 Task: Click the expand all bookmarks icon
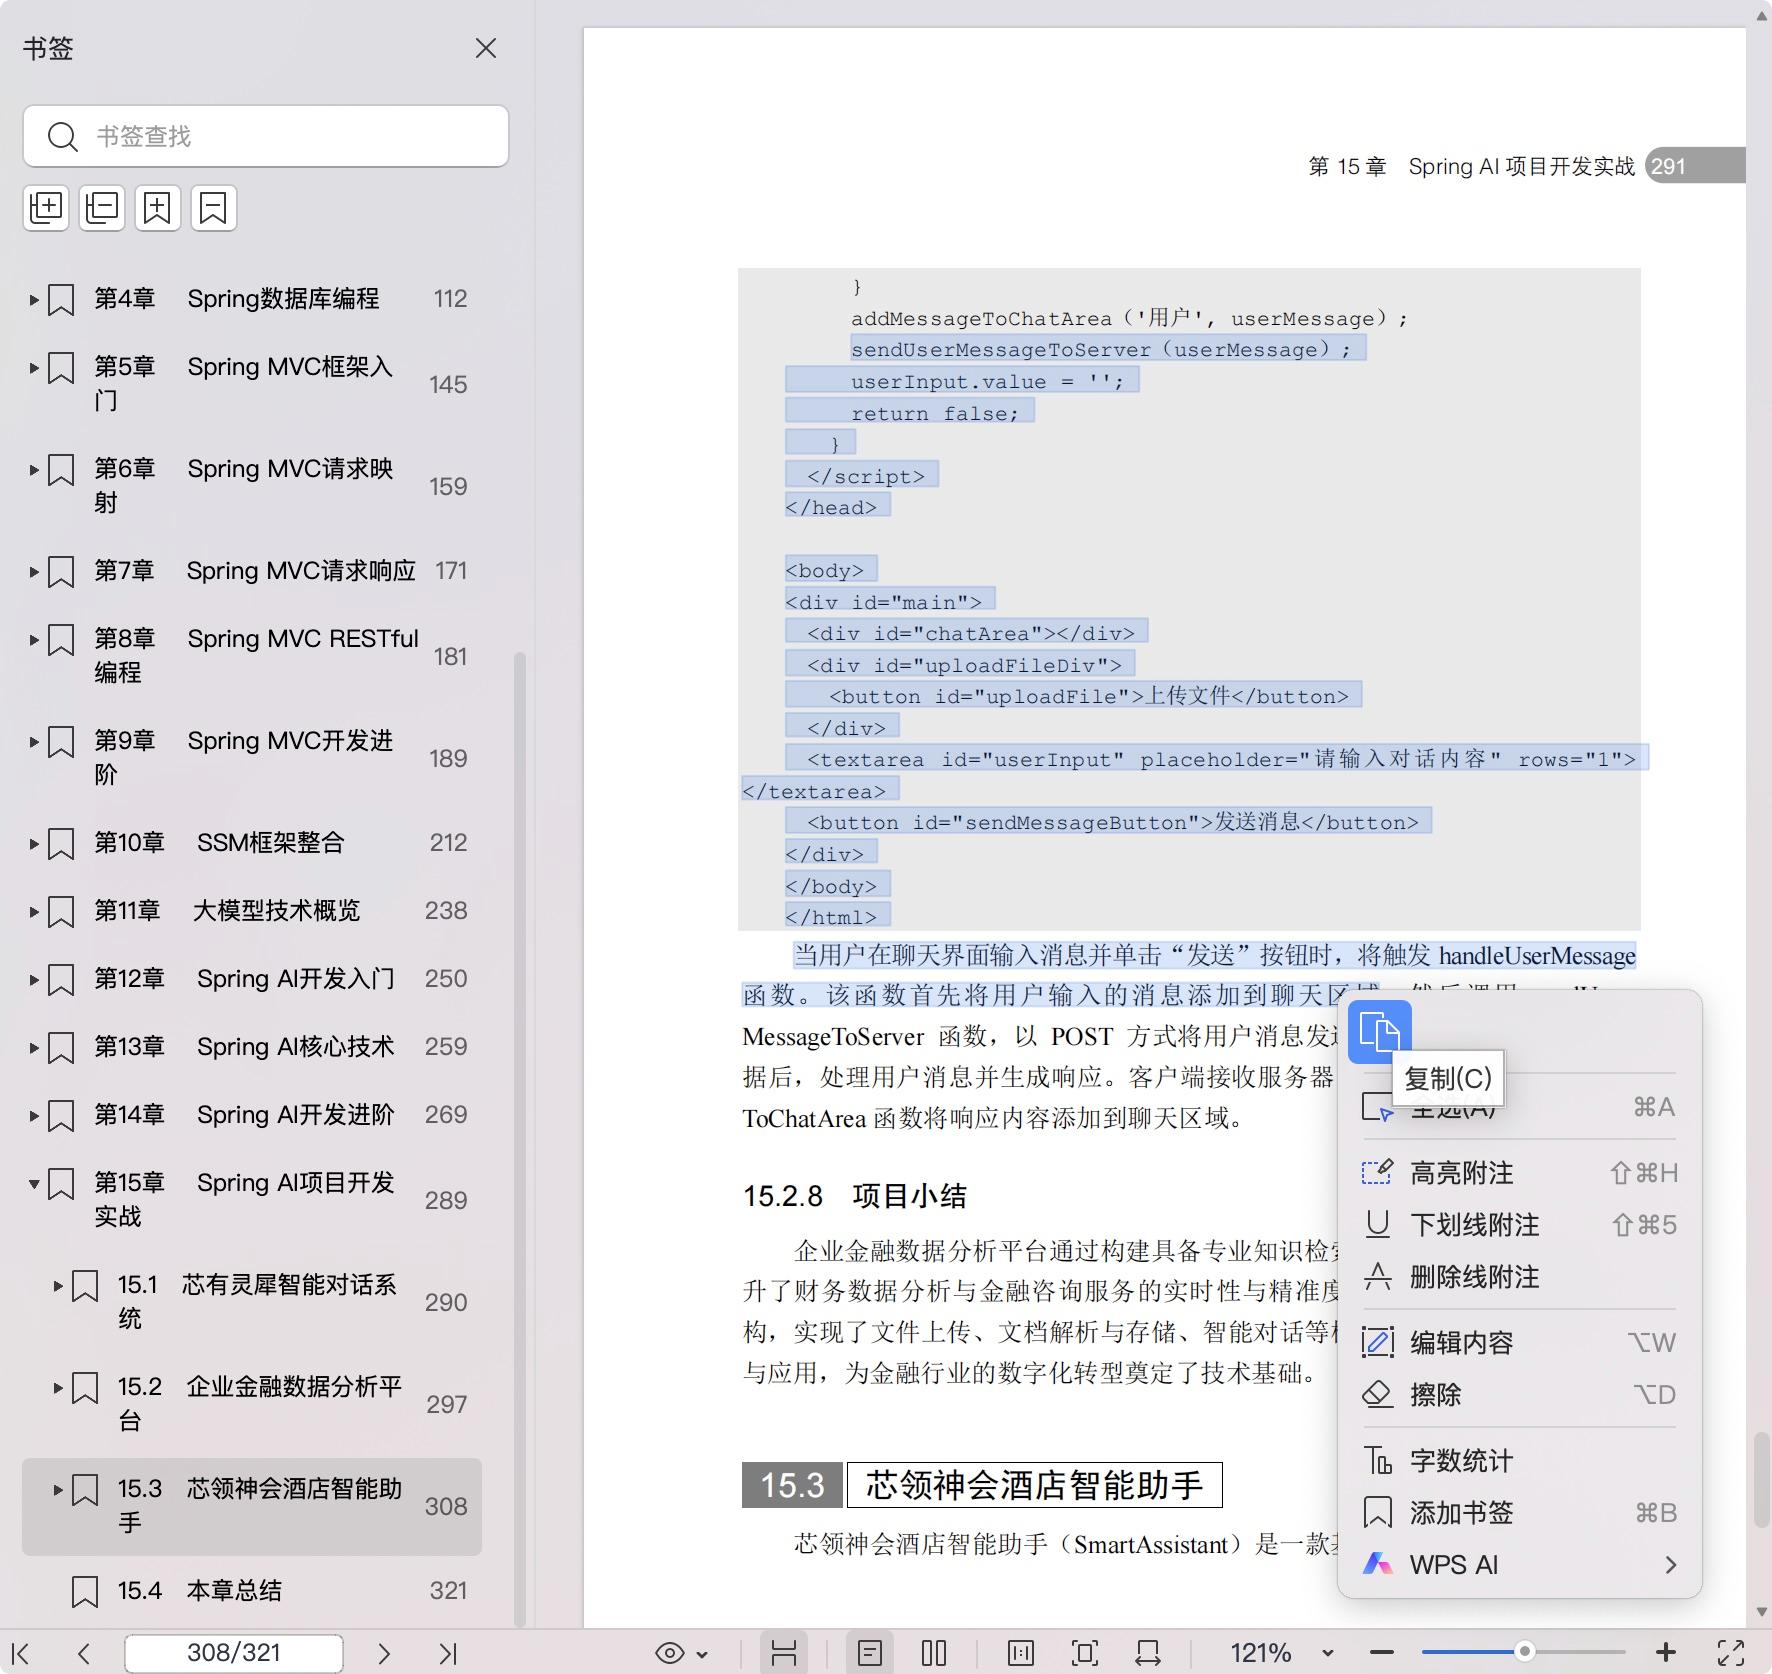[46, 208]
